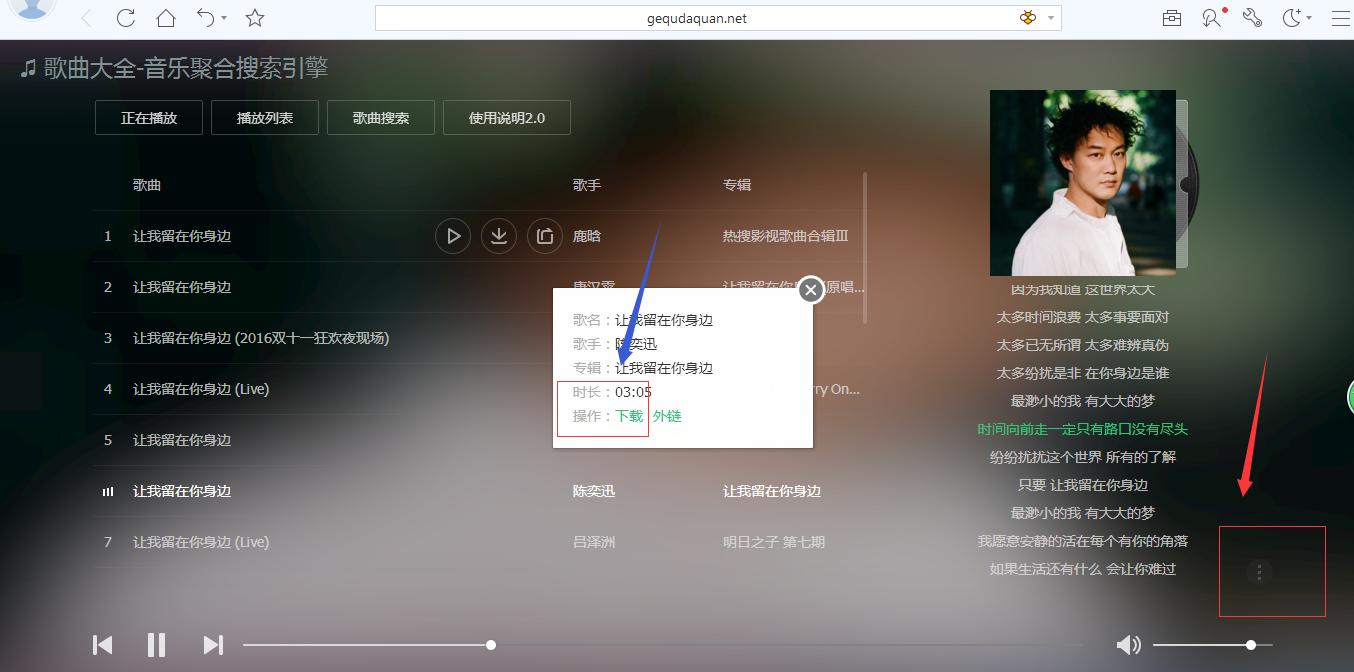This screenshot has width=1354, height=672.
Task: Play the song 让我留在你身边 by 鹿晗
Action: (452, 235)
